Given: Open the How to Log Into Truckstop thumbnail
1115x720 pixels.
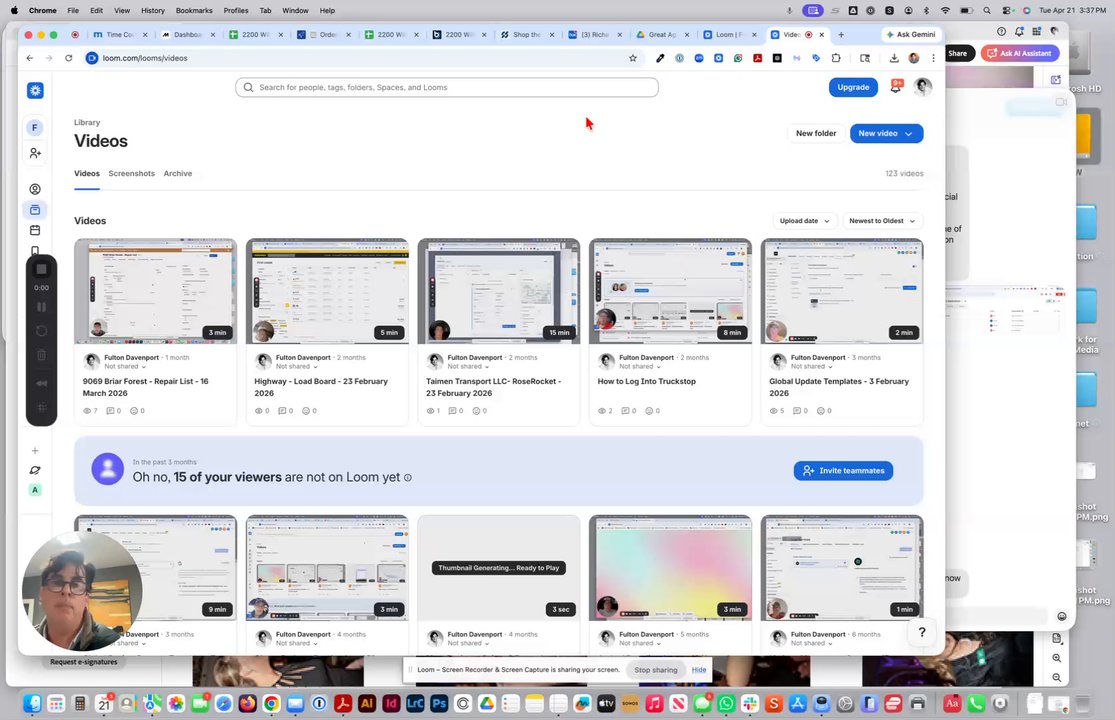Looking at the screenshot, I should tap(670, 291).
